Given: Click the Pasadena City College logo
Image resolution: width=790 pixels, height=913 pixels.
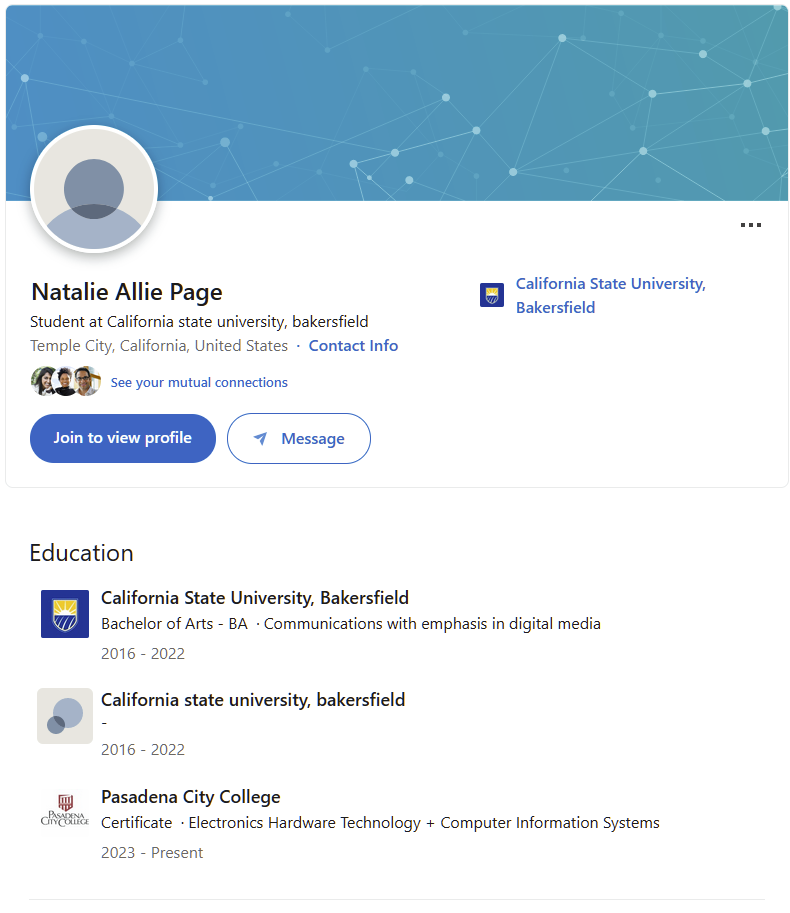Looking at the screenshot, I should 65,812.
